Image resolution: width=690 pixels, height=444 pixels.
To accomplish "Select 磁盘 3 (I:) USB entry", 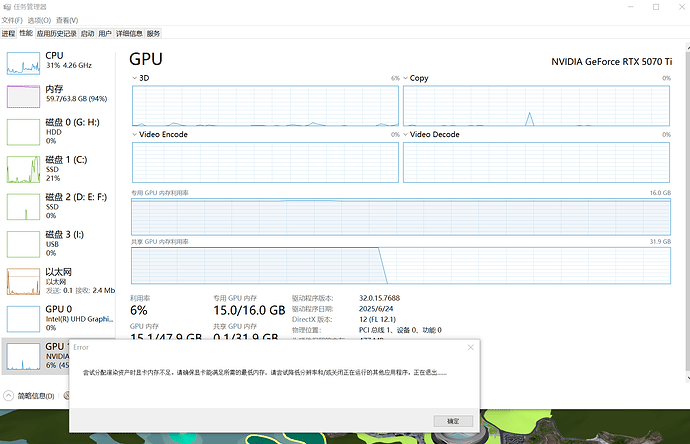I will pyautogui.click(x=22, y=244).
